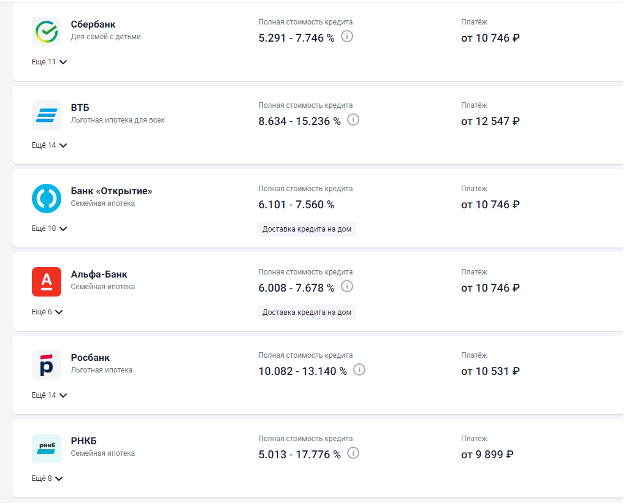Open info icon beside VTB 8.634 - 15.236 %
This screenshot has width=624, height=504.
pos(353,120)
